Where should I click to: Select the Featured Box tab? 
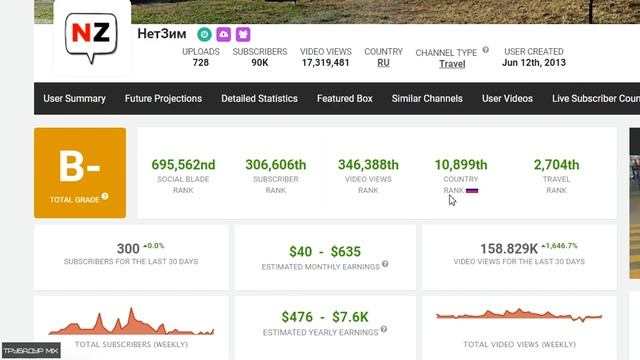coord(344,98)
